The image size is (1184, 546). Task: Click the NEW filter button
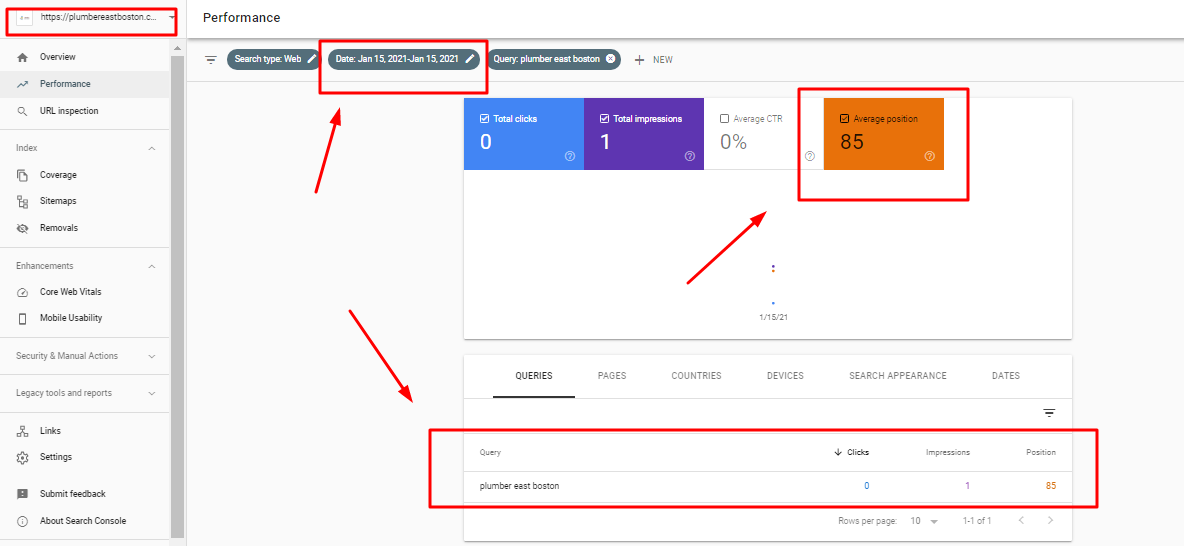tap(653, 60)
